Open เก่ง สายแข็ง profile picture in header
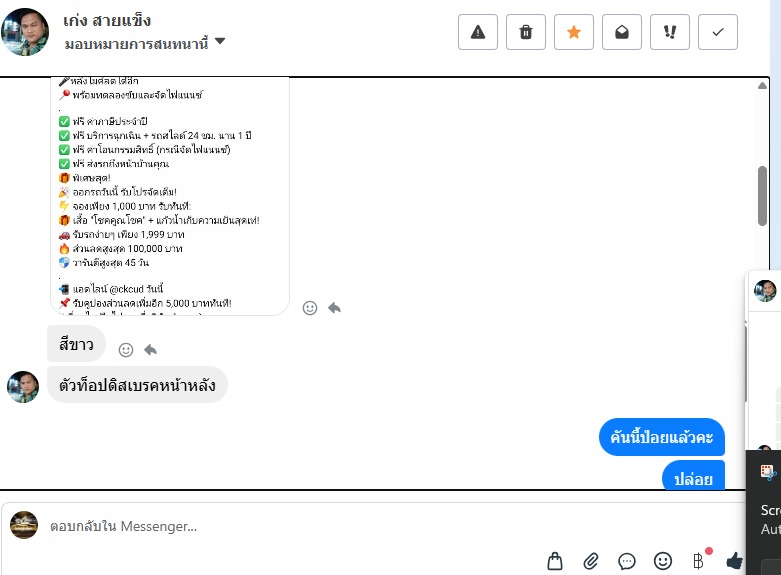 [25, 32]
